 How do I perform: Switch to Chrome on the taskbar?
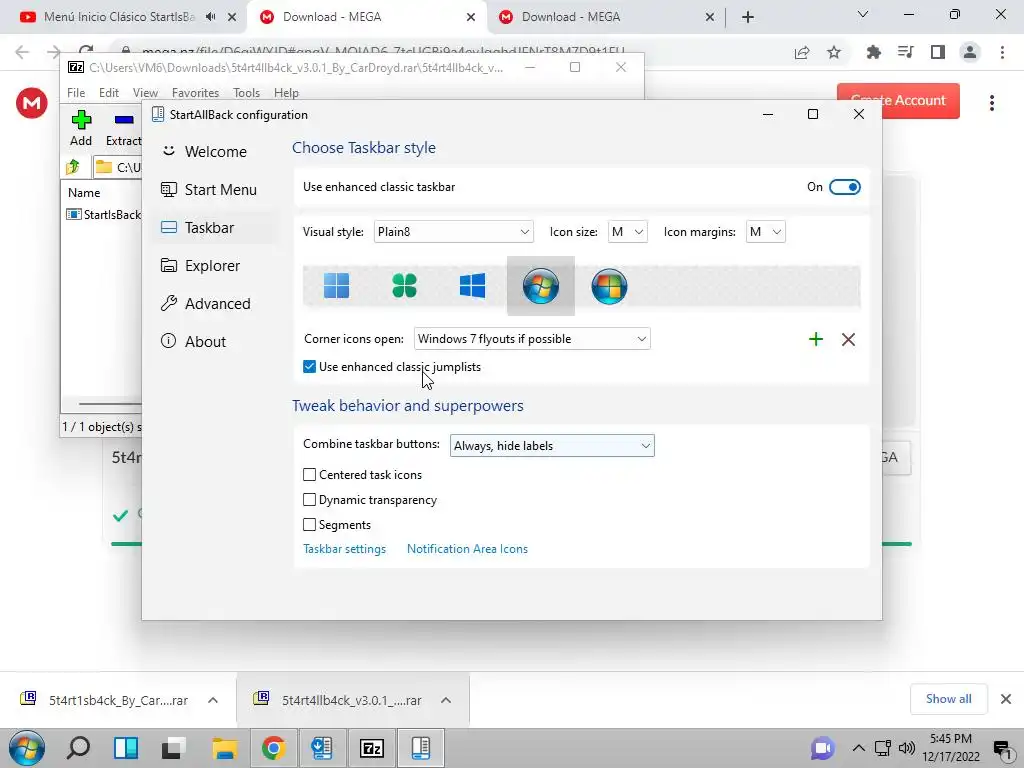[274, 748]
